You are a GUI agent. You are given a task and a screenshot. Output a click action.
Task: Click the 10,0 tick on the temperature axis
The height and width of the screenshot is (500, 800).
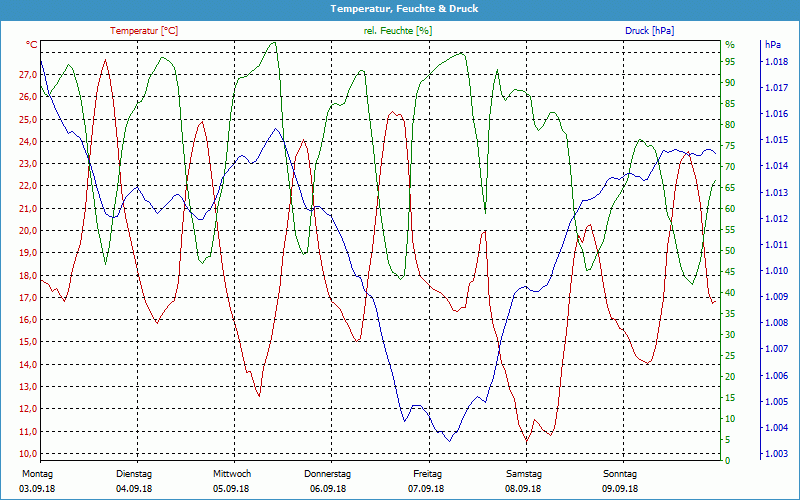(28, 454)
